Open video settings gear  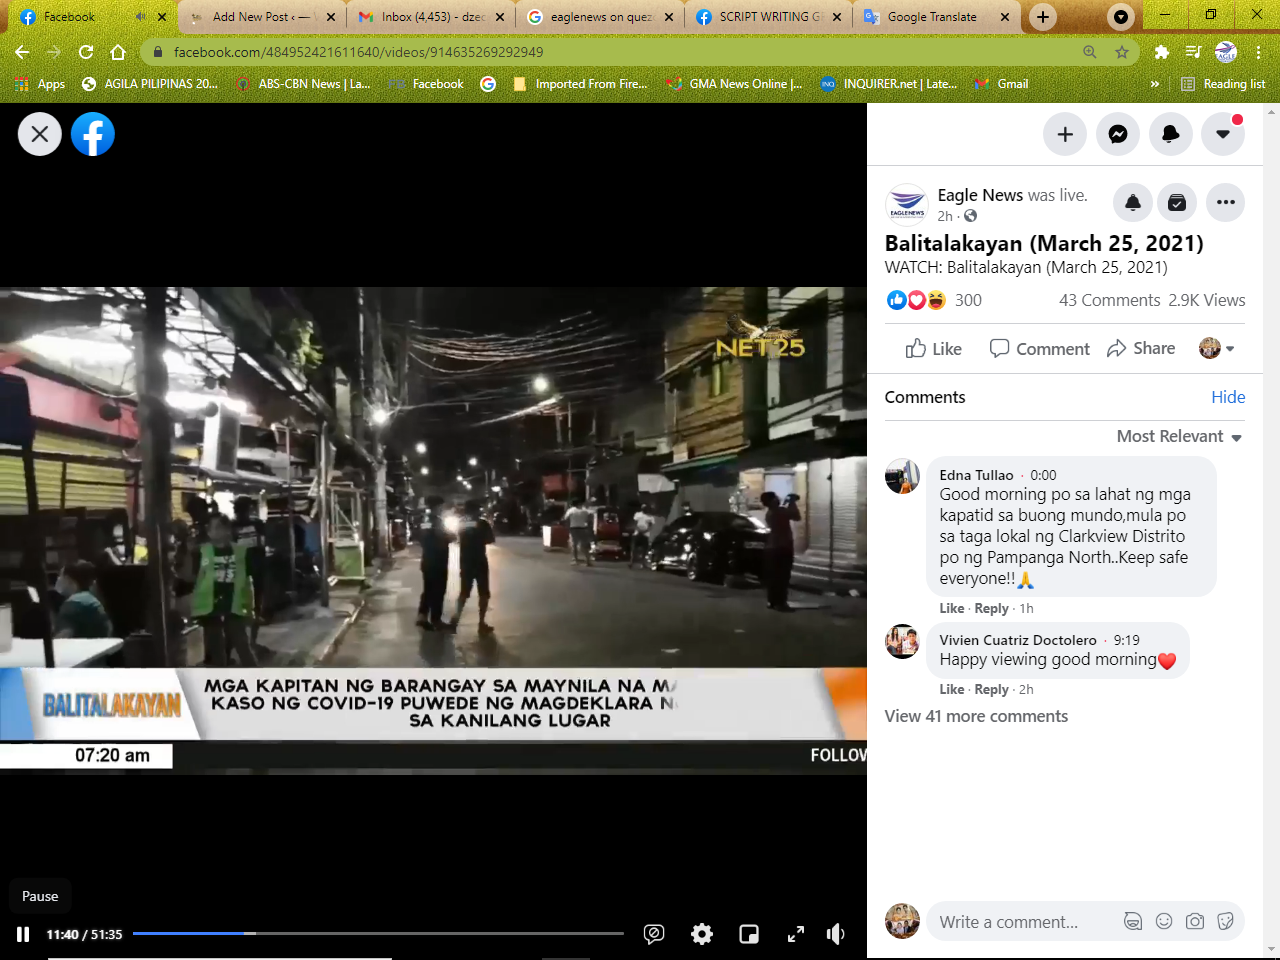tap(702, 934)
